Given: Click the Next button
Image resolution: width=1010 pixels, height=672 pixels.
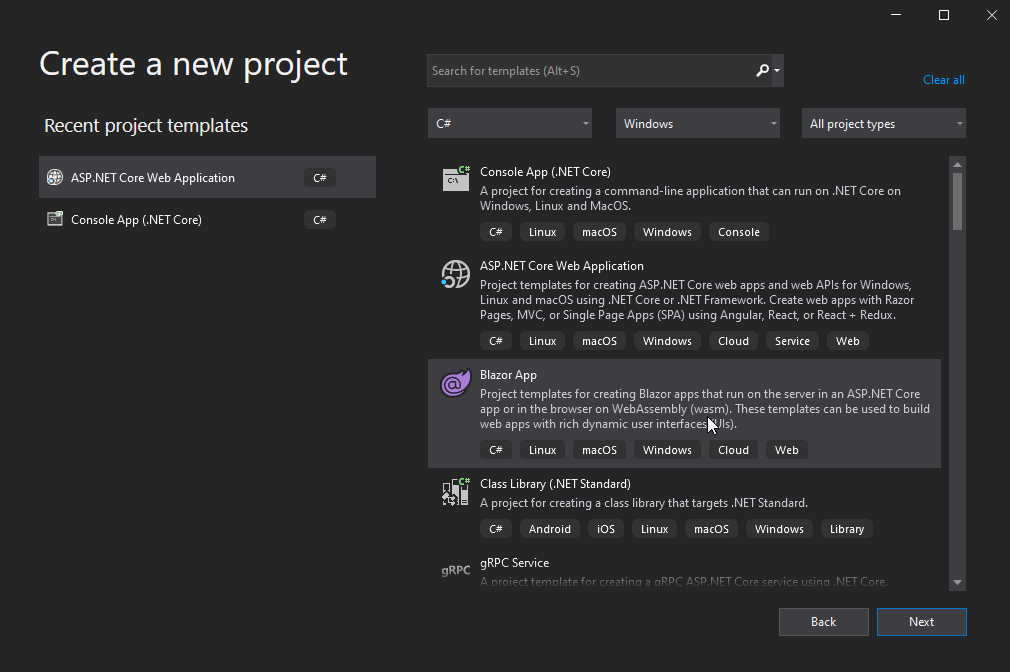Looking at the screenshot, I should 921,622.
